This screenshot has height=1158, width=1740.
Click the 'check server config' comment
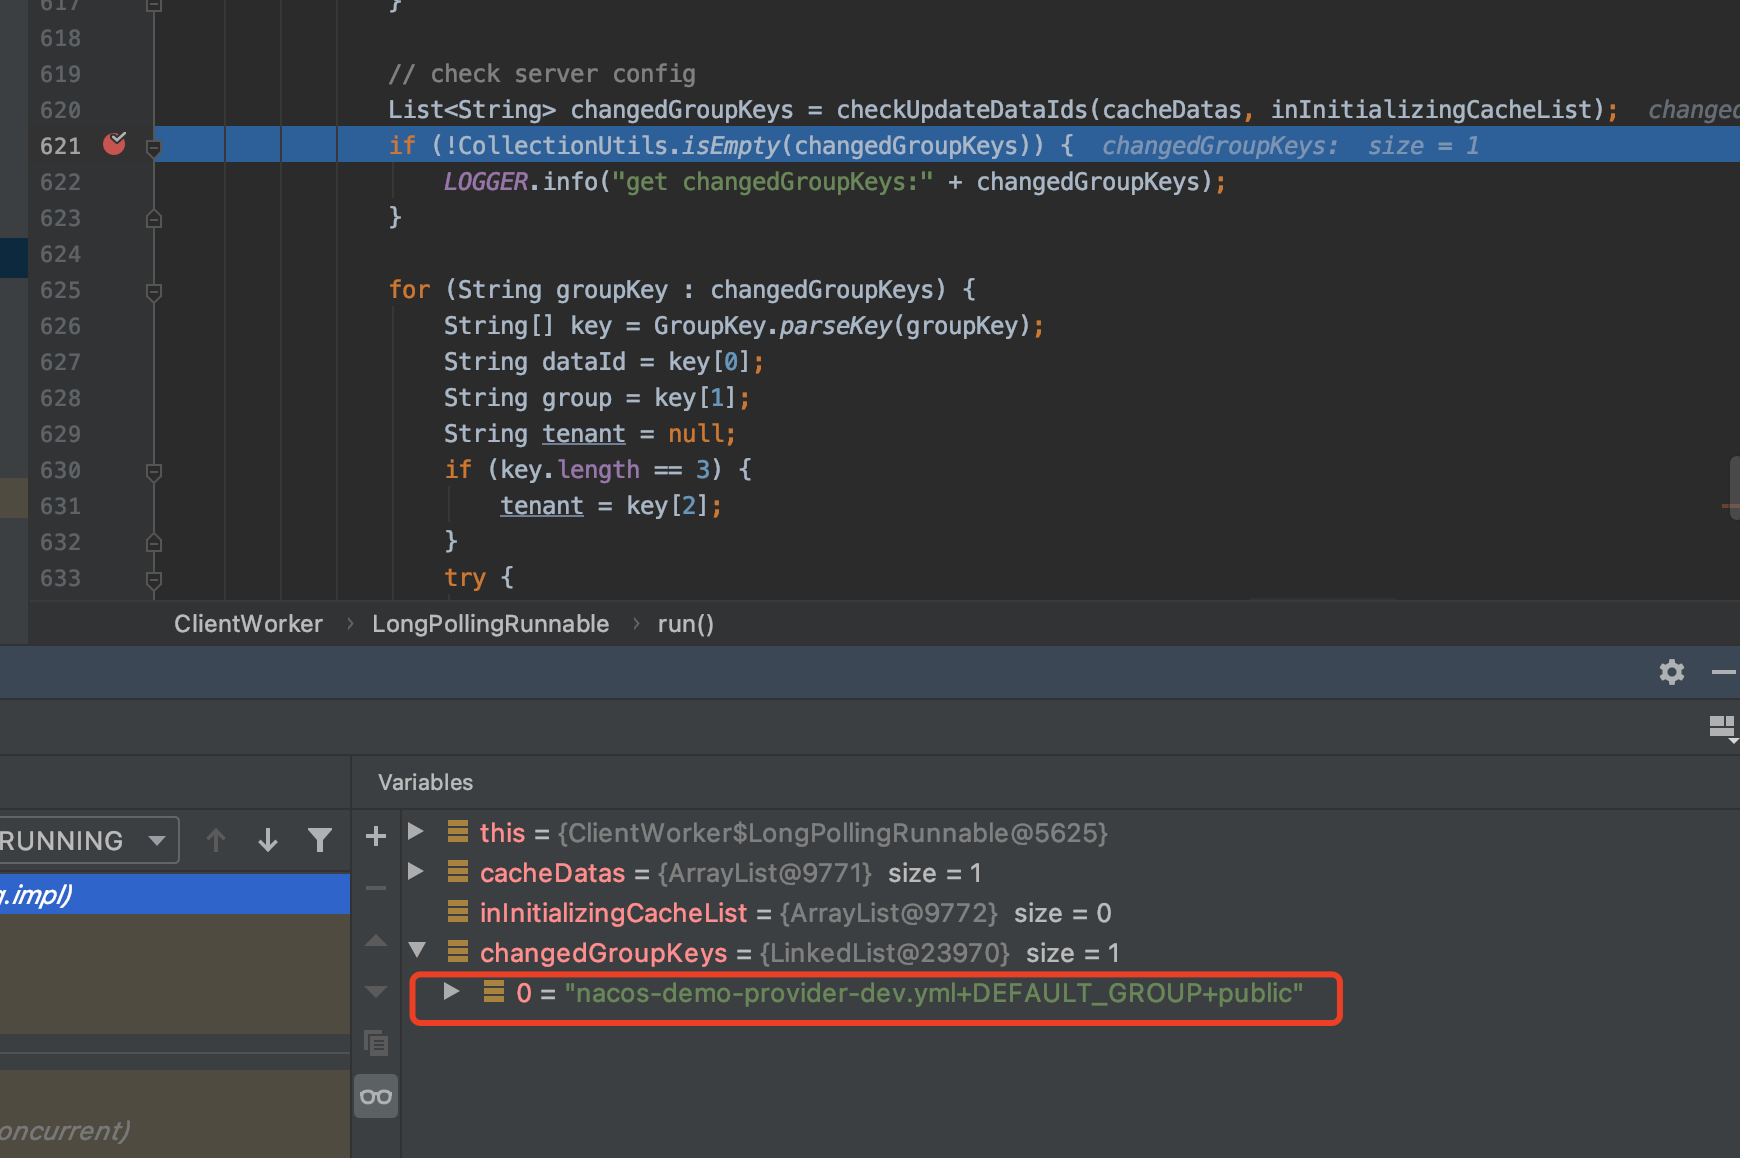tap(542, 74)
